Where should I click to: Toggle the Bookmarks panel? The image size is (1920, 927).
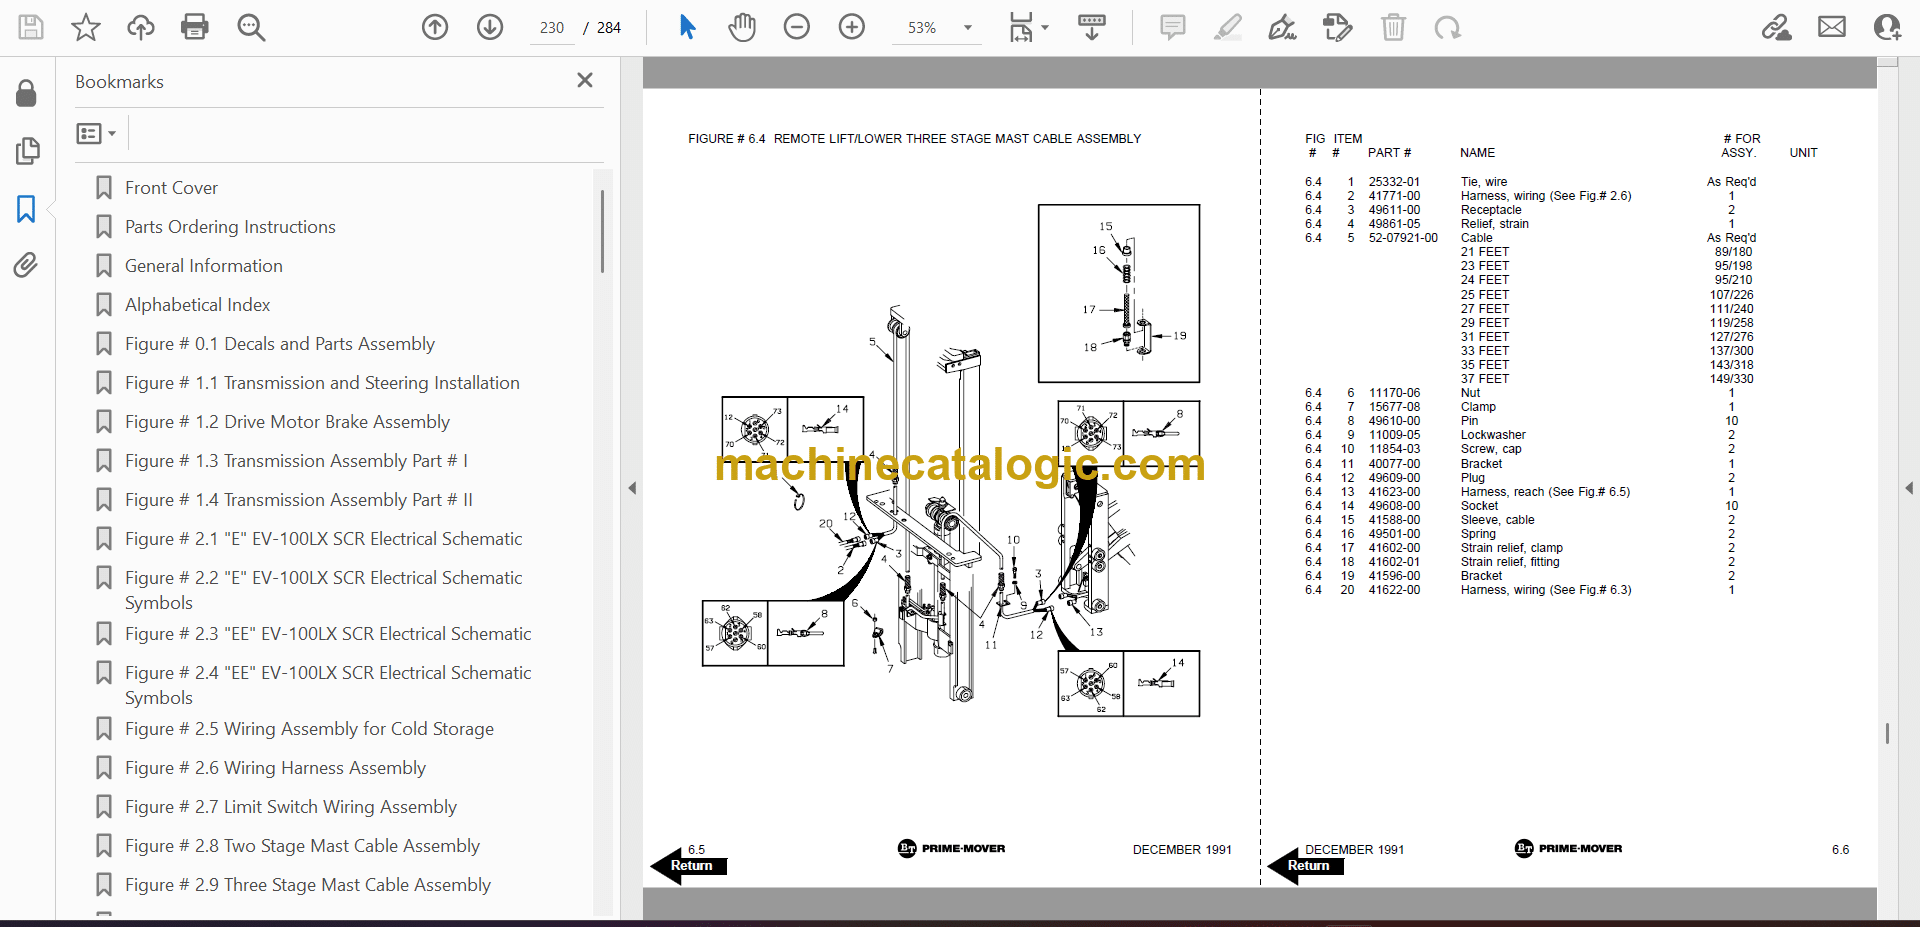tap(26, 209)
